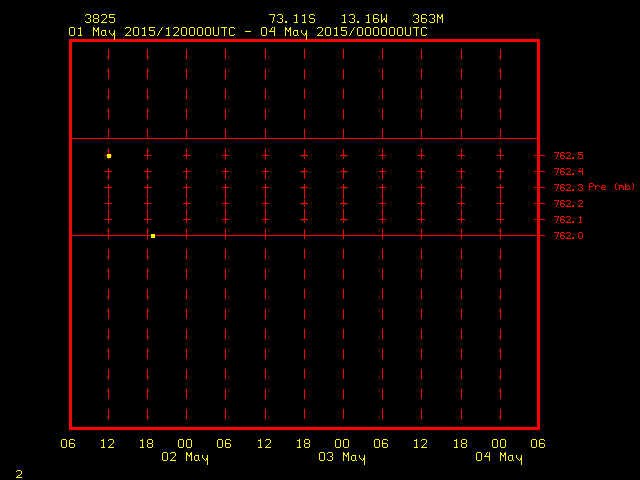
Task: Click elevation value 363M
Action: point(428,19)
